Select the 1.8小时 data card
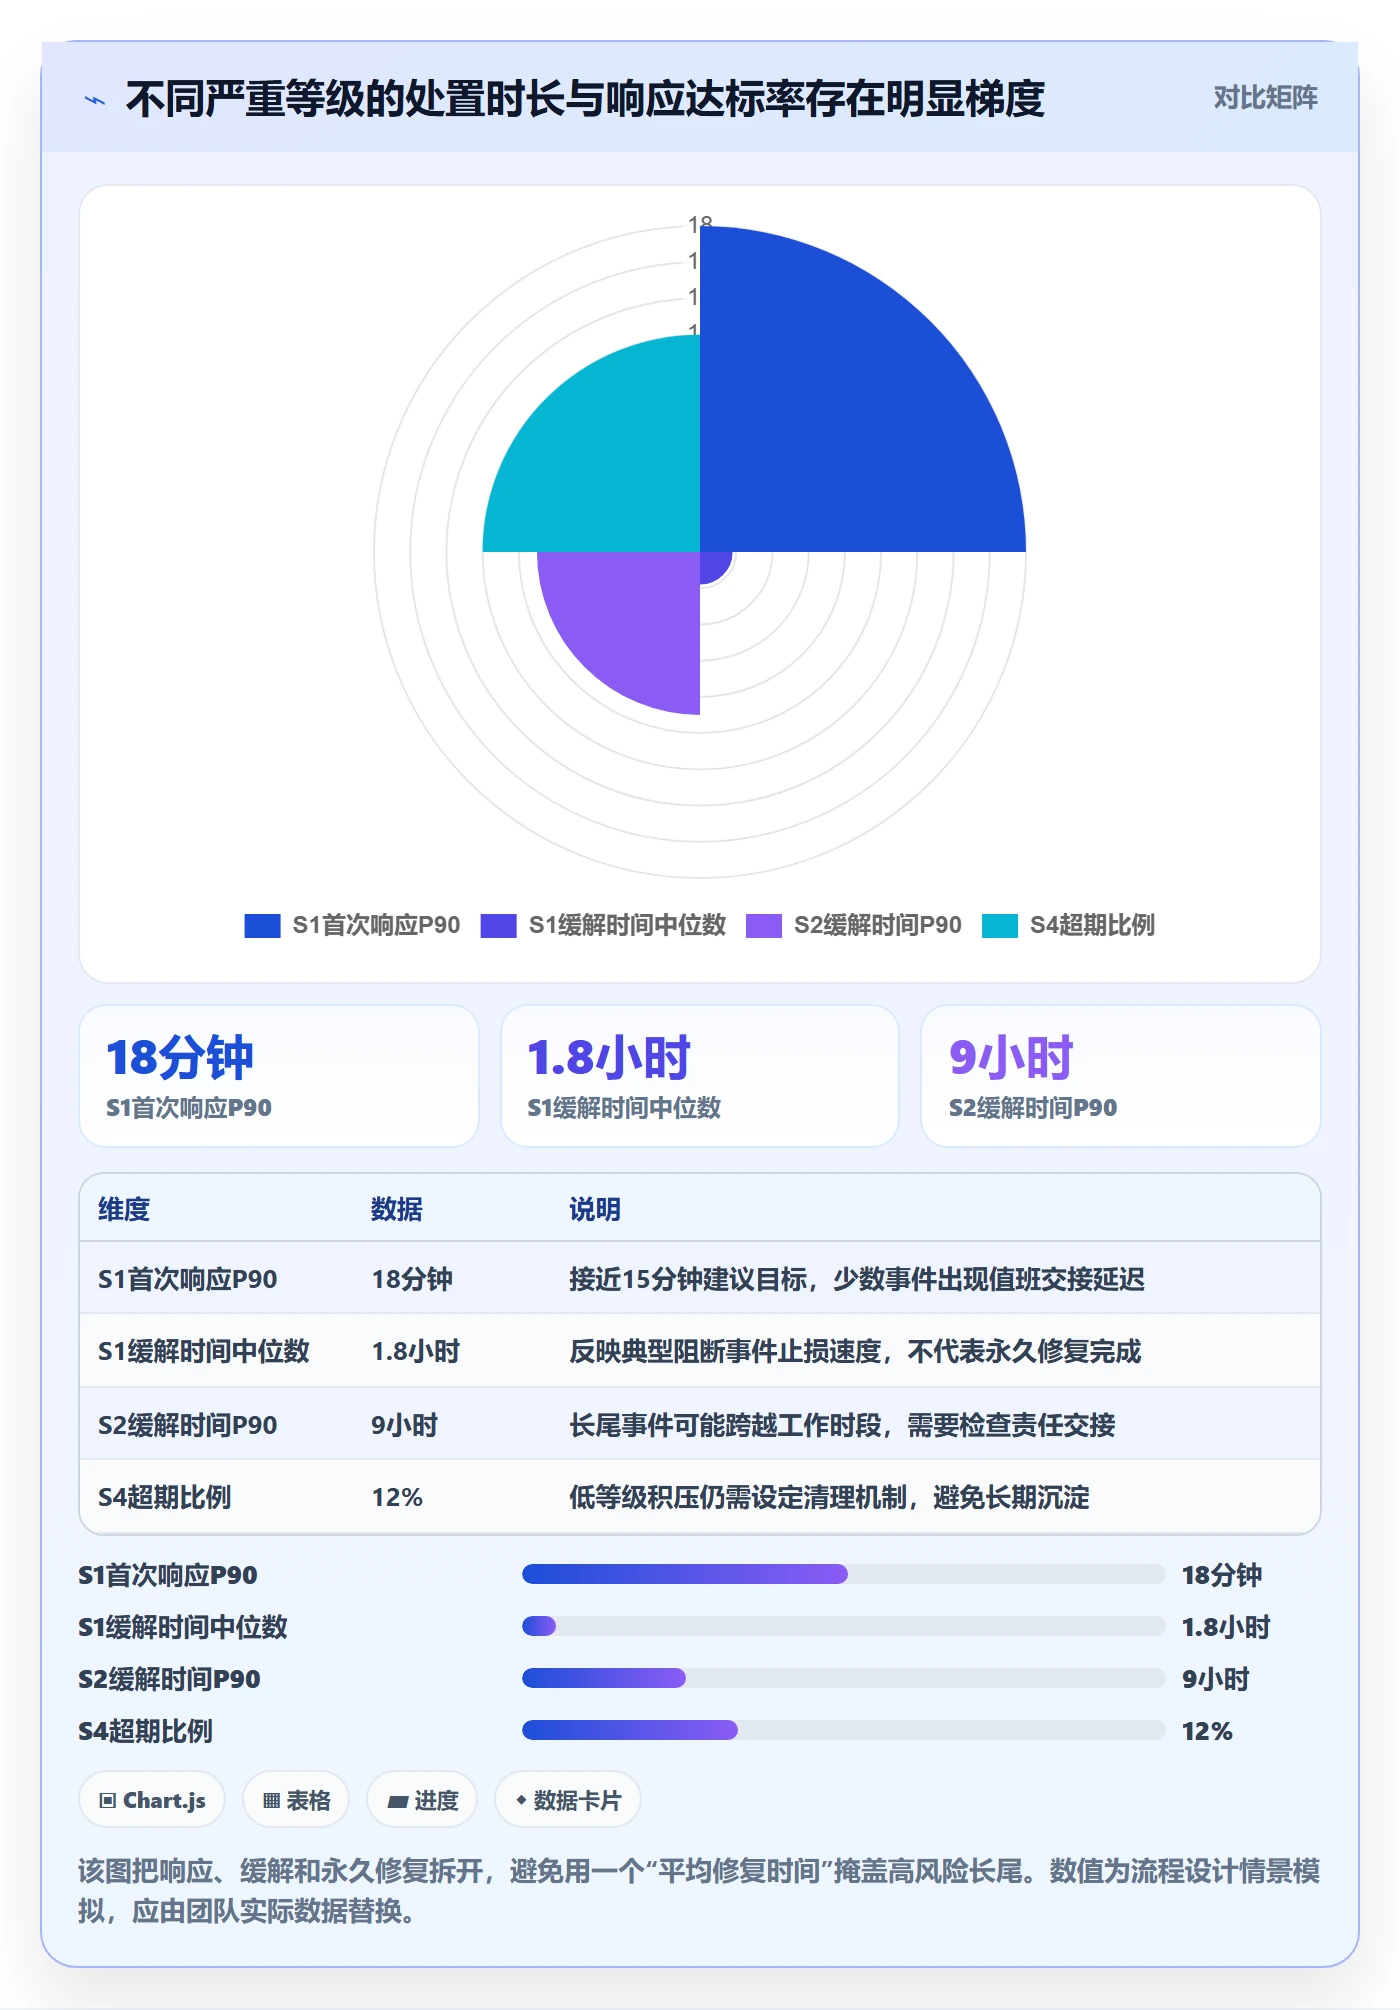1400x2010 pixels. coord(700,1076)
